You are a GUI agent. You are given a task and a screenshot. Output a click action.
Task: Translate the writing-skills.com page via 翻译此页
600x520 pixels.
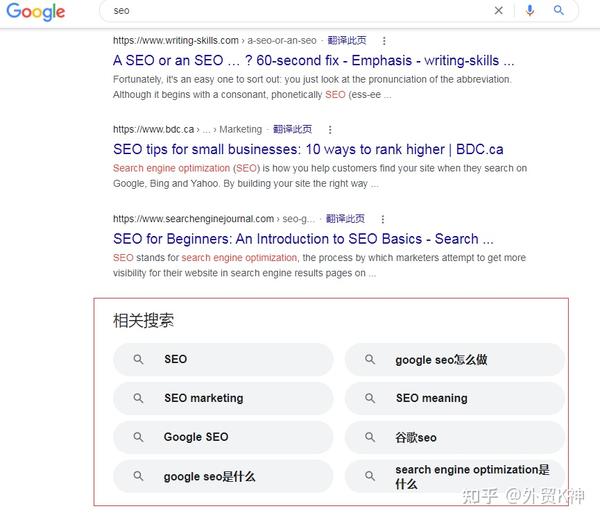click(x=347, y=40)
